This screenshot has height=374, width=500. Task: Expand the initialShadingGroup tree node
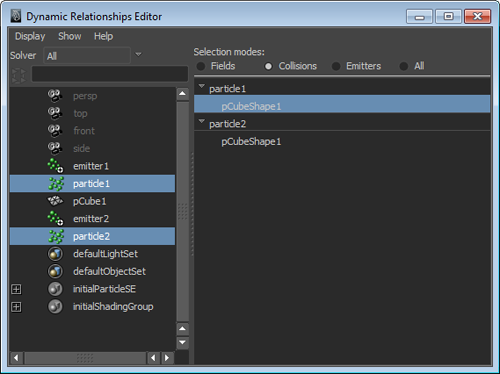click(x=16, y=306)
